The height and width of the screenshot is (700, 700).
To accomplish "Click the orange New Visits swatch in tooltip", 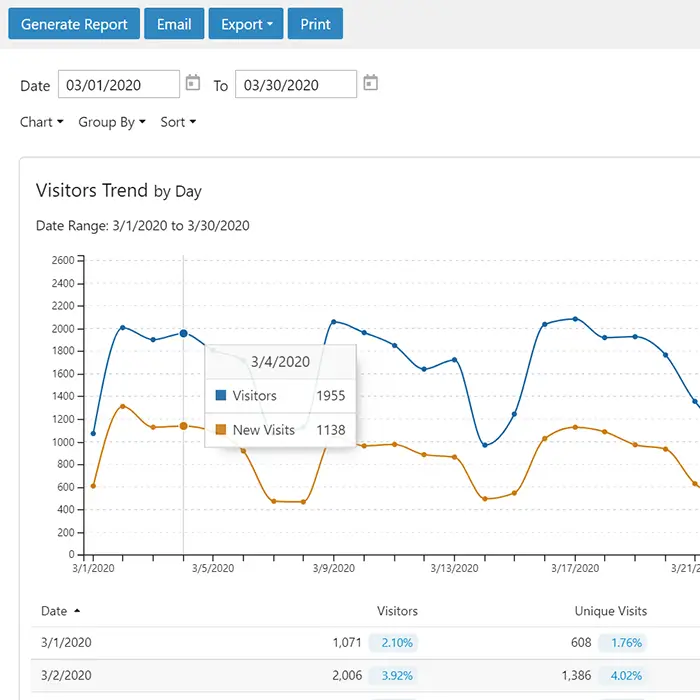I will pyautogui.click(x=221, y=430).
